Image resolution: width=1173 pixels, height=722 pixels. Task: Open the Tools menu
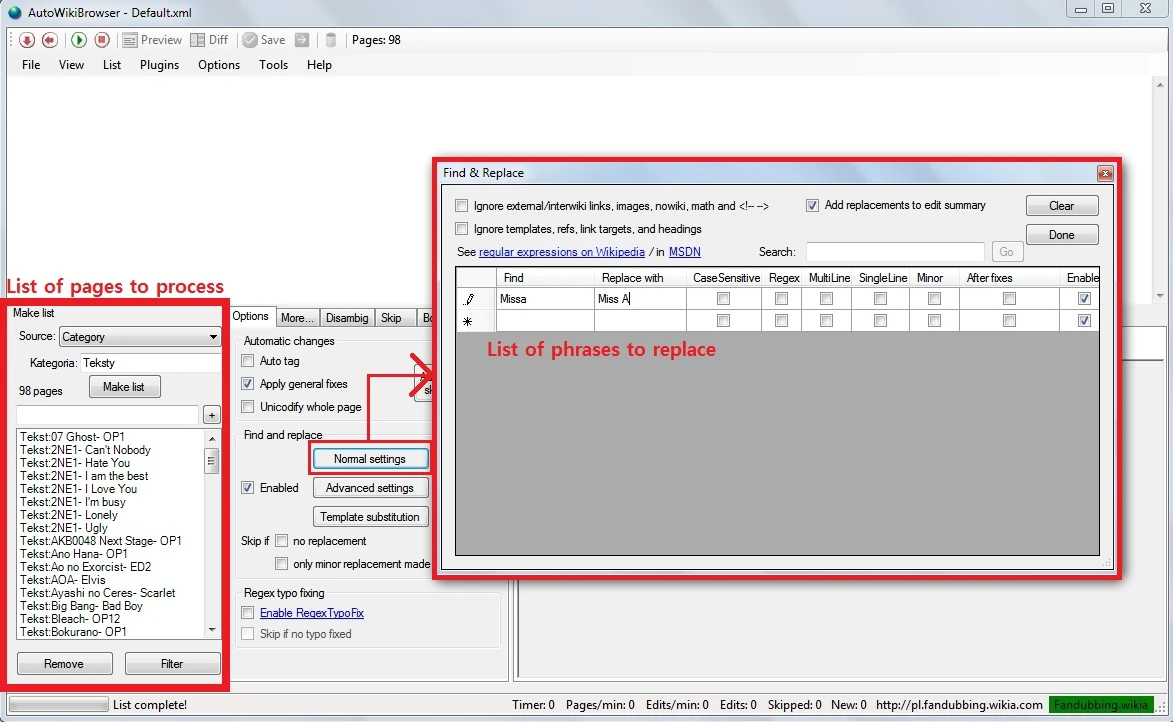273,65
